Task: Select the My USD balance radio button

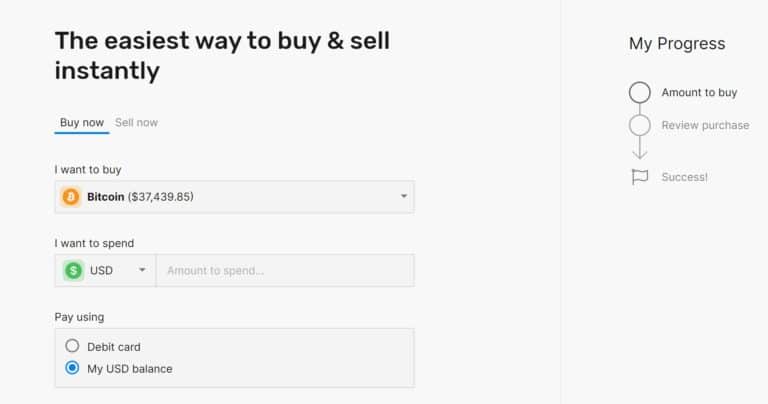Action: (x=72, y=368)
